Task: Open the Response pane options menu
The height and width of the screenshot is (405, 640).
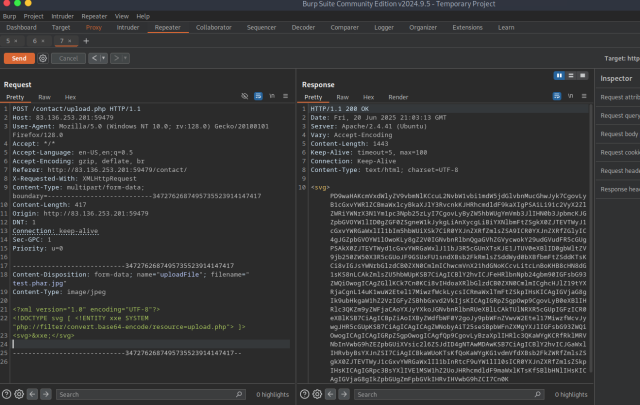Action: pos(584,96)
